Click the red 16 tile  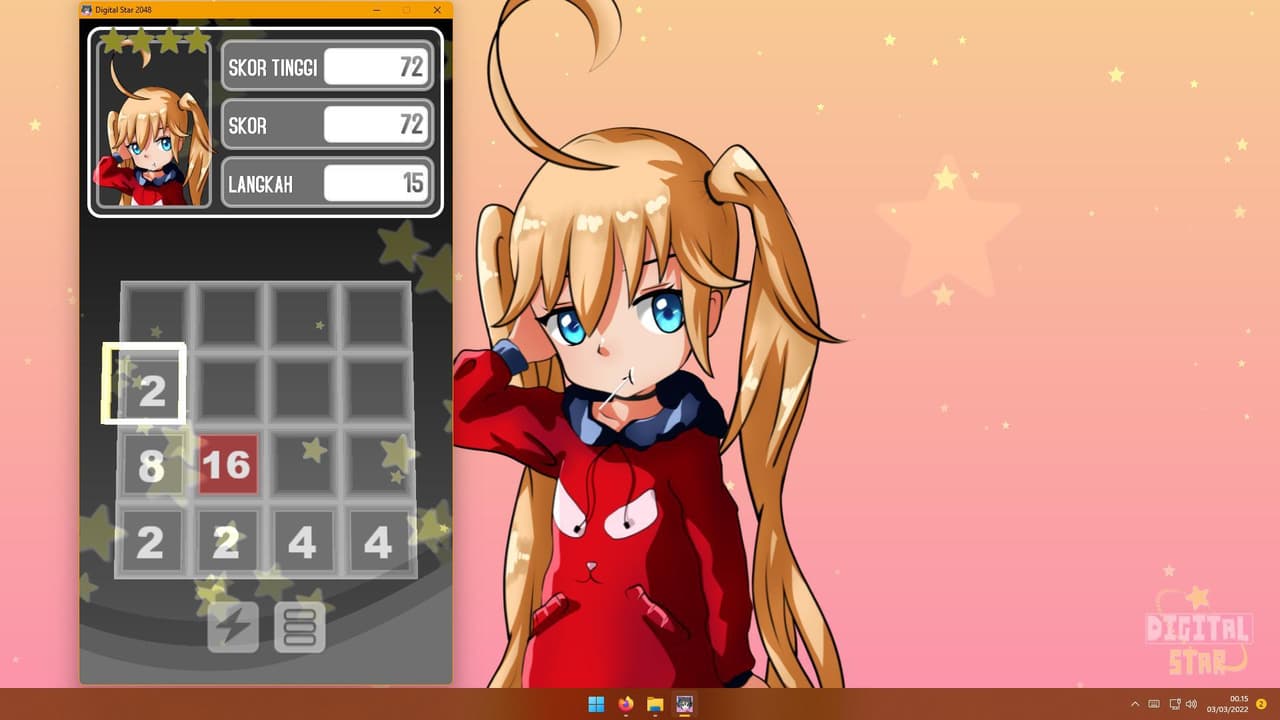click(228, 465)
